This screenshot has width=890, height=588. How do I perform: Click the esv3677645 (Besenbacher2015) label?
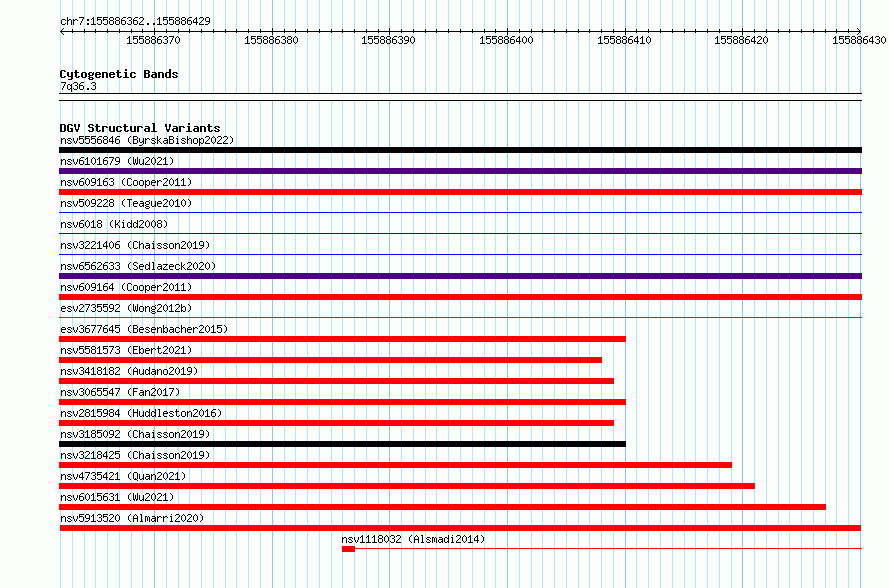click(x=144, y=329)
